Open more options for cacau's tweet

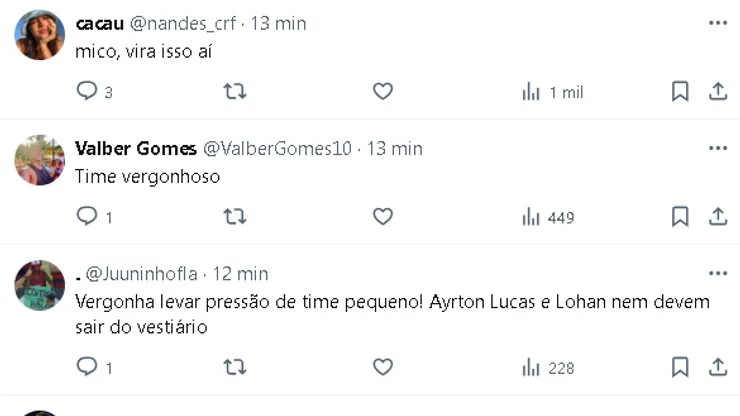(717, 23)
